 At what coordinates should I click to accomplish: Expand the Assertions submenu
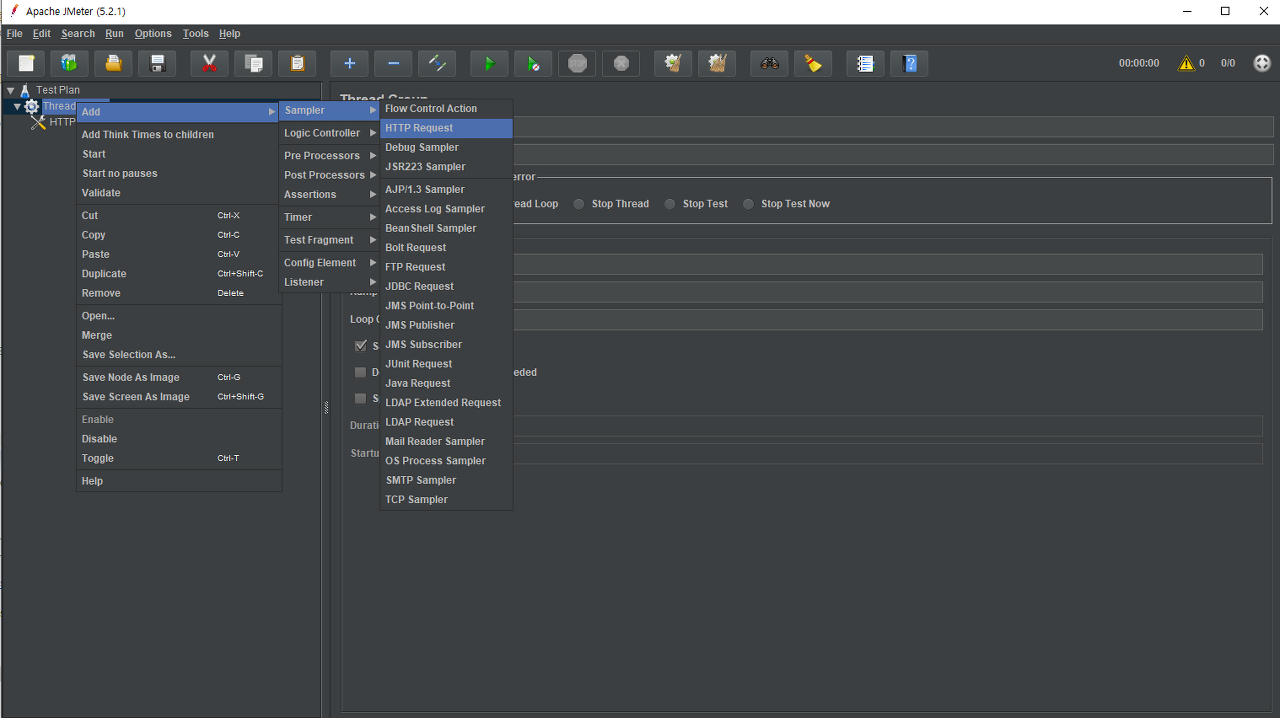[329, 195]
